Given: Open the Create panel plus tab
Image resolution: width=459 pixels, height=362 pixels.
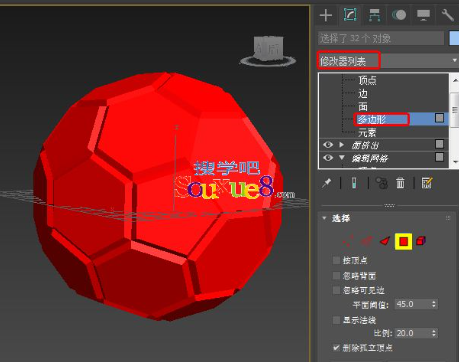Looking at the screenshot, I should (x=325, y=15).
